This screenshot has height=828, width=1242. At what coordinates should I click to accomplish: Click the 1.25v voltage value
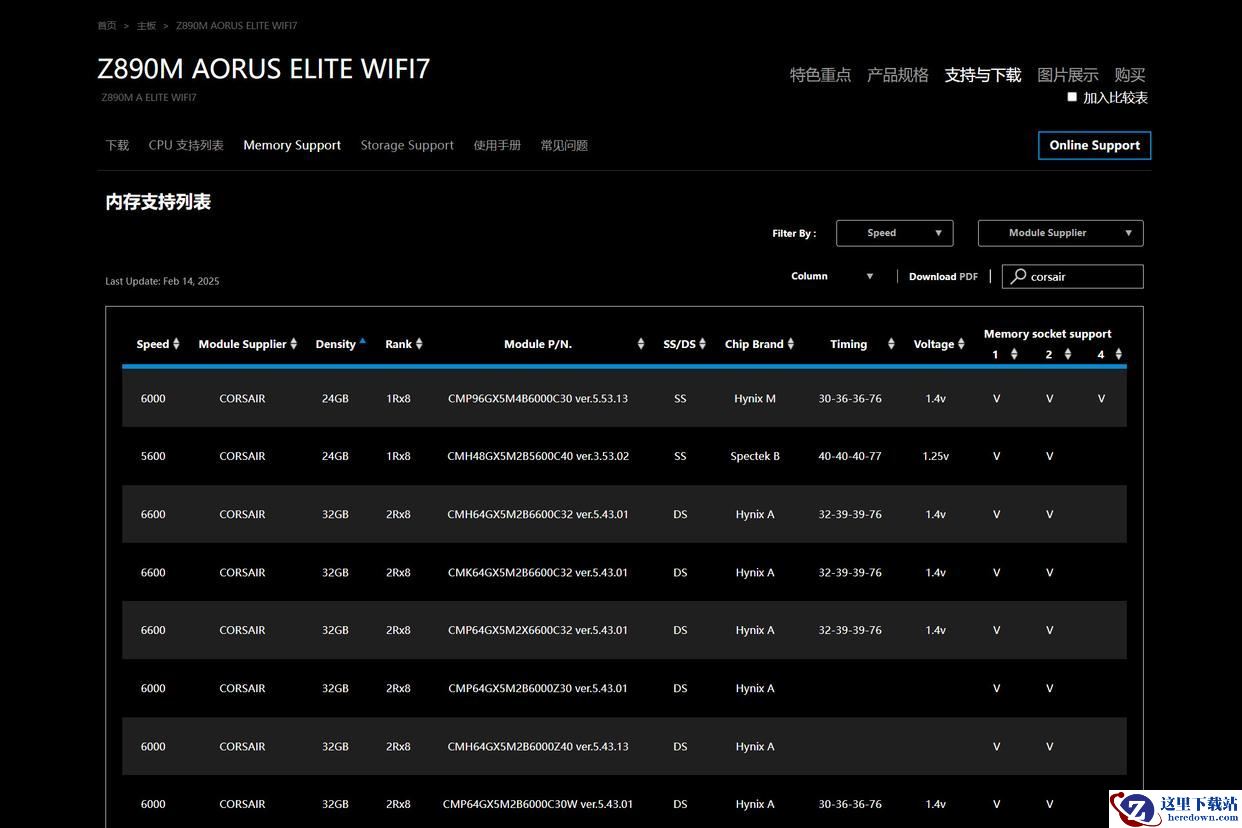(935, 456)
